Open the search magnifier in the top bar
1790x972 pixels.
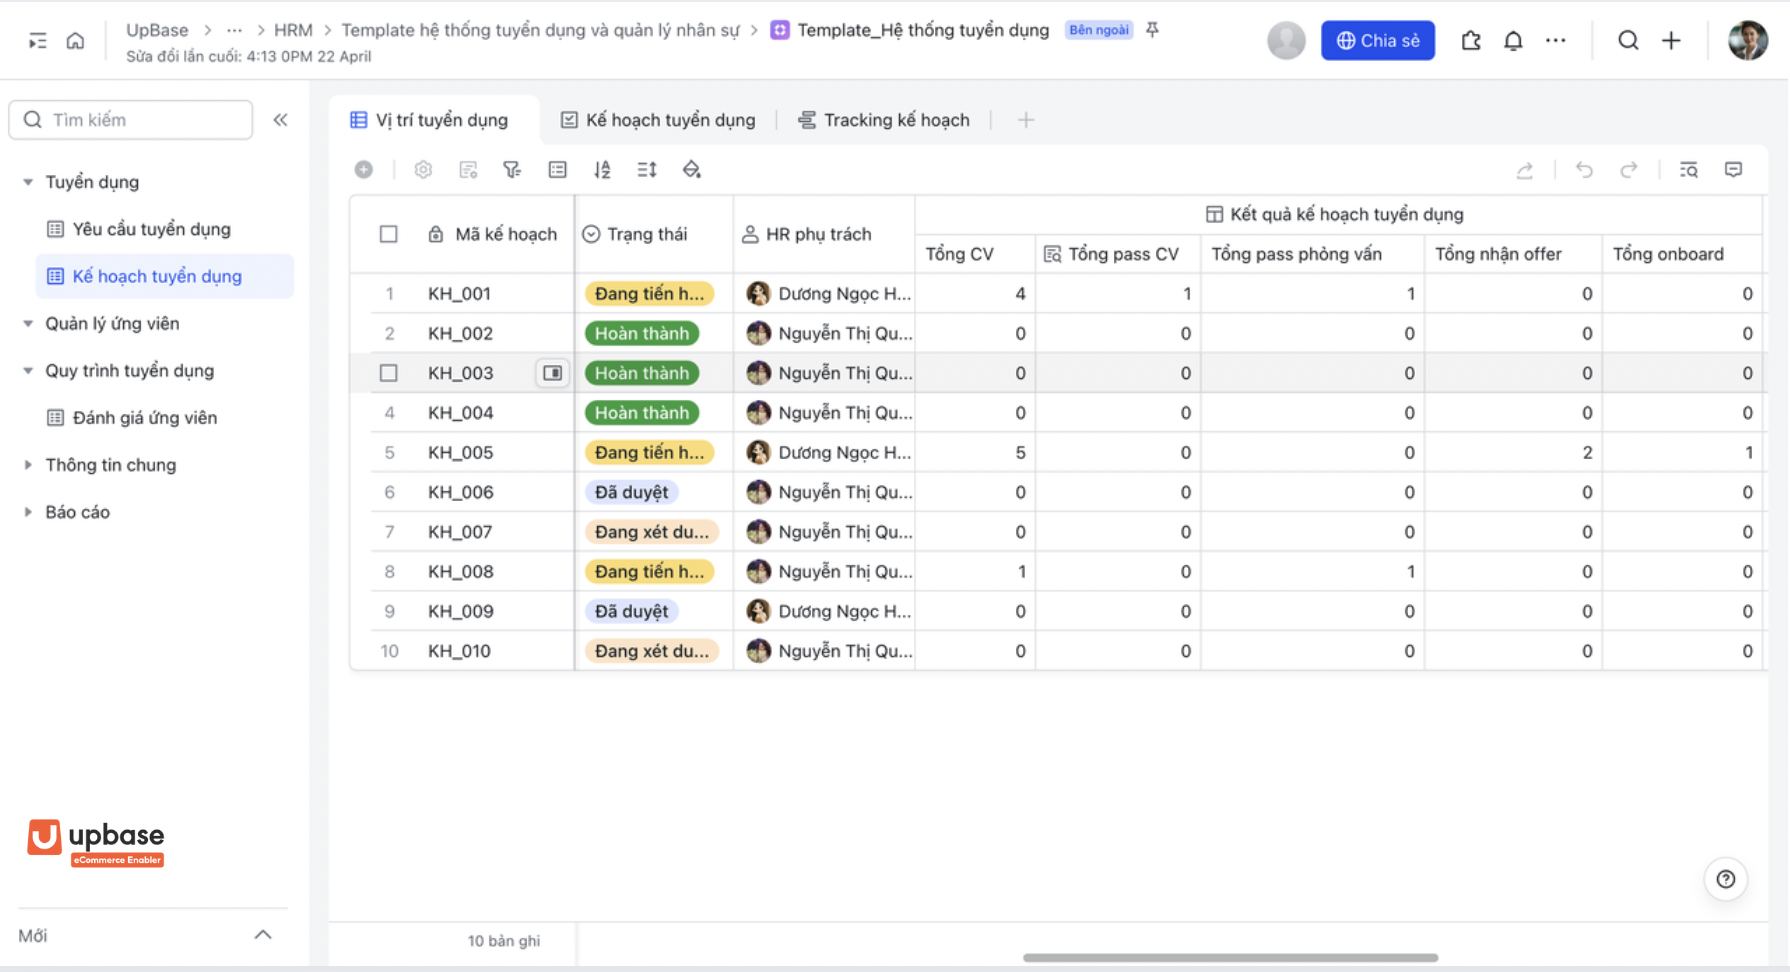tap(1628, 41)
